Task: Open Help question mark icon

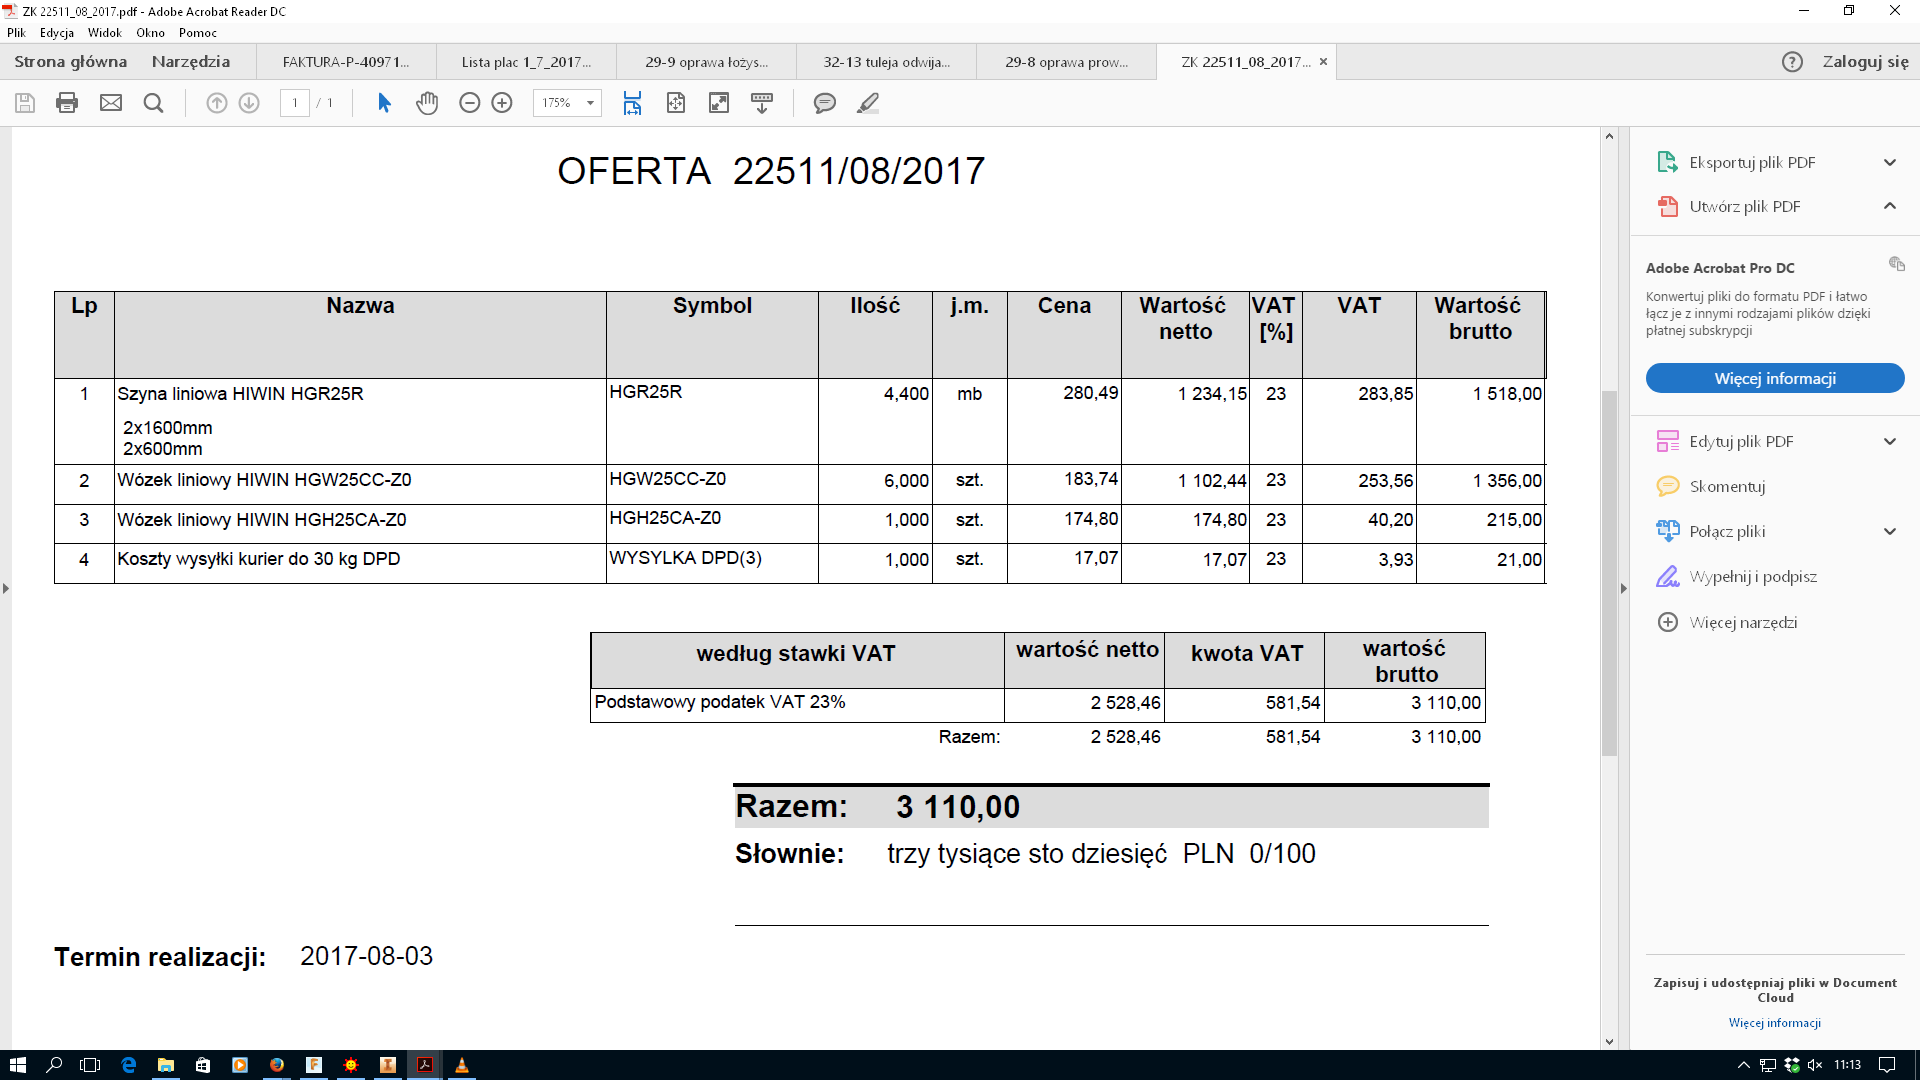Action: pyautogui.click(x=1792, y=62)
